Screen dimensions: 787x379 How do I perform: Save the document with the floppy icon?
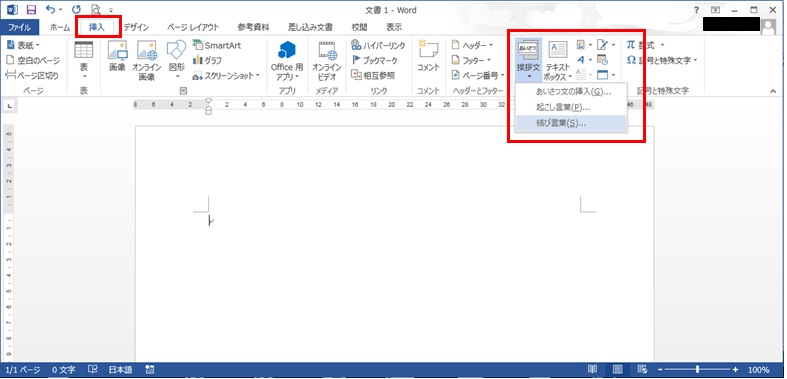click(x=31, y=9)
